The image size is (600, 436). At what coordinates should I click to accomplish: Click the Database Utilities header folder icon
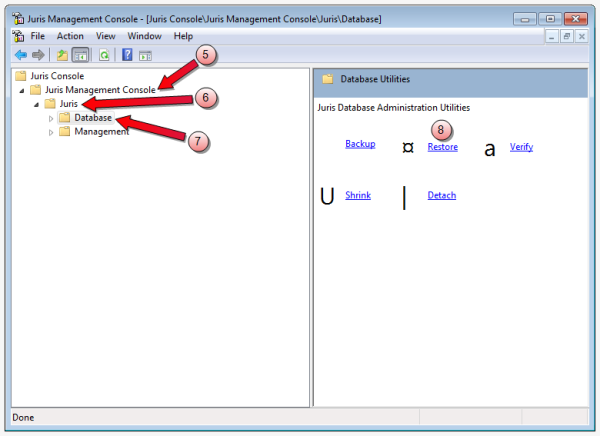(x=328, y=79)
